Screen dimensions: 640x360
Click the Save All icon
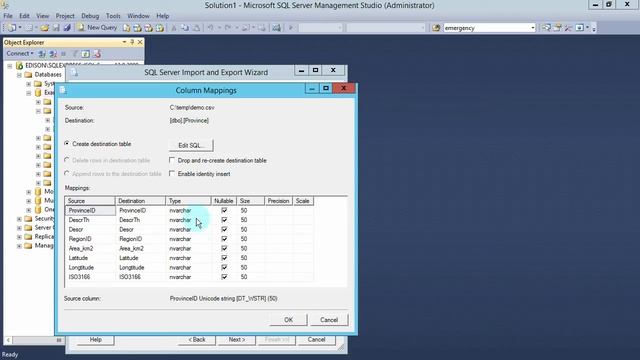click(67, 28)
